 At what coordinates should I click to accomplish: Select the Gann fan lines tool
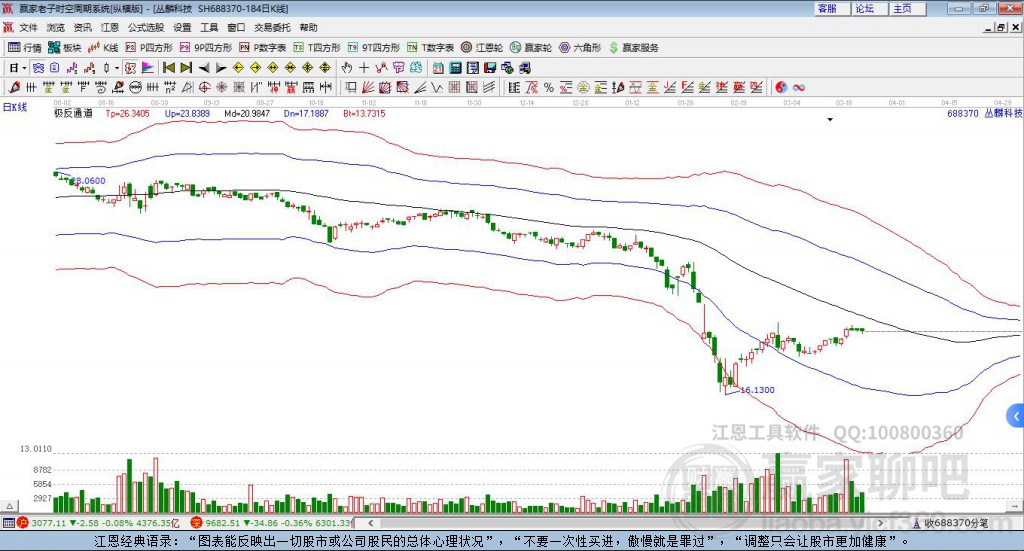point(368,87)
